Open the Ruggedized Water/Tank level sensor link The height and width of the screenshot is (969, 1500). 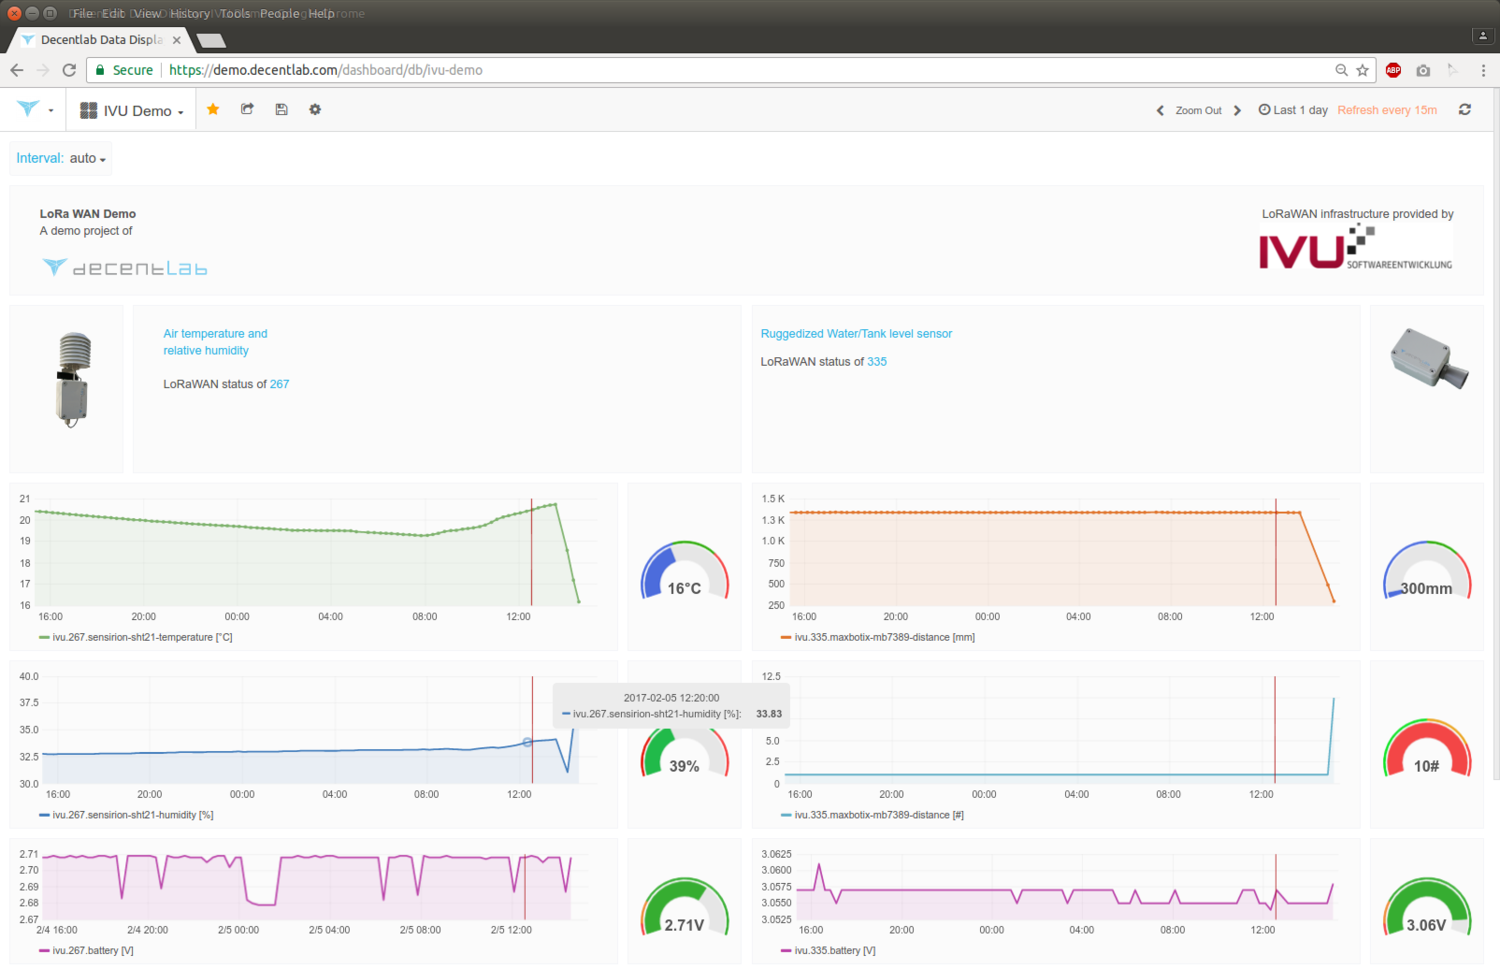tap(856, 334)
